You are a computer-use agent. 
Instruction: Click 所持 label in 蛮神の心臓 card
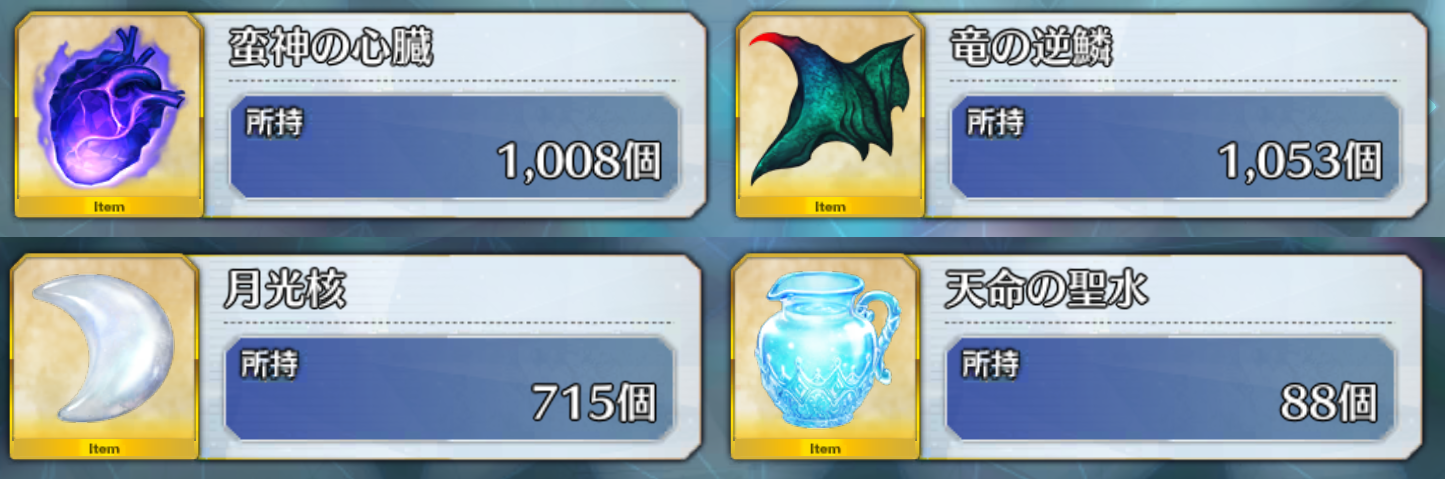click(274, 122)
